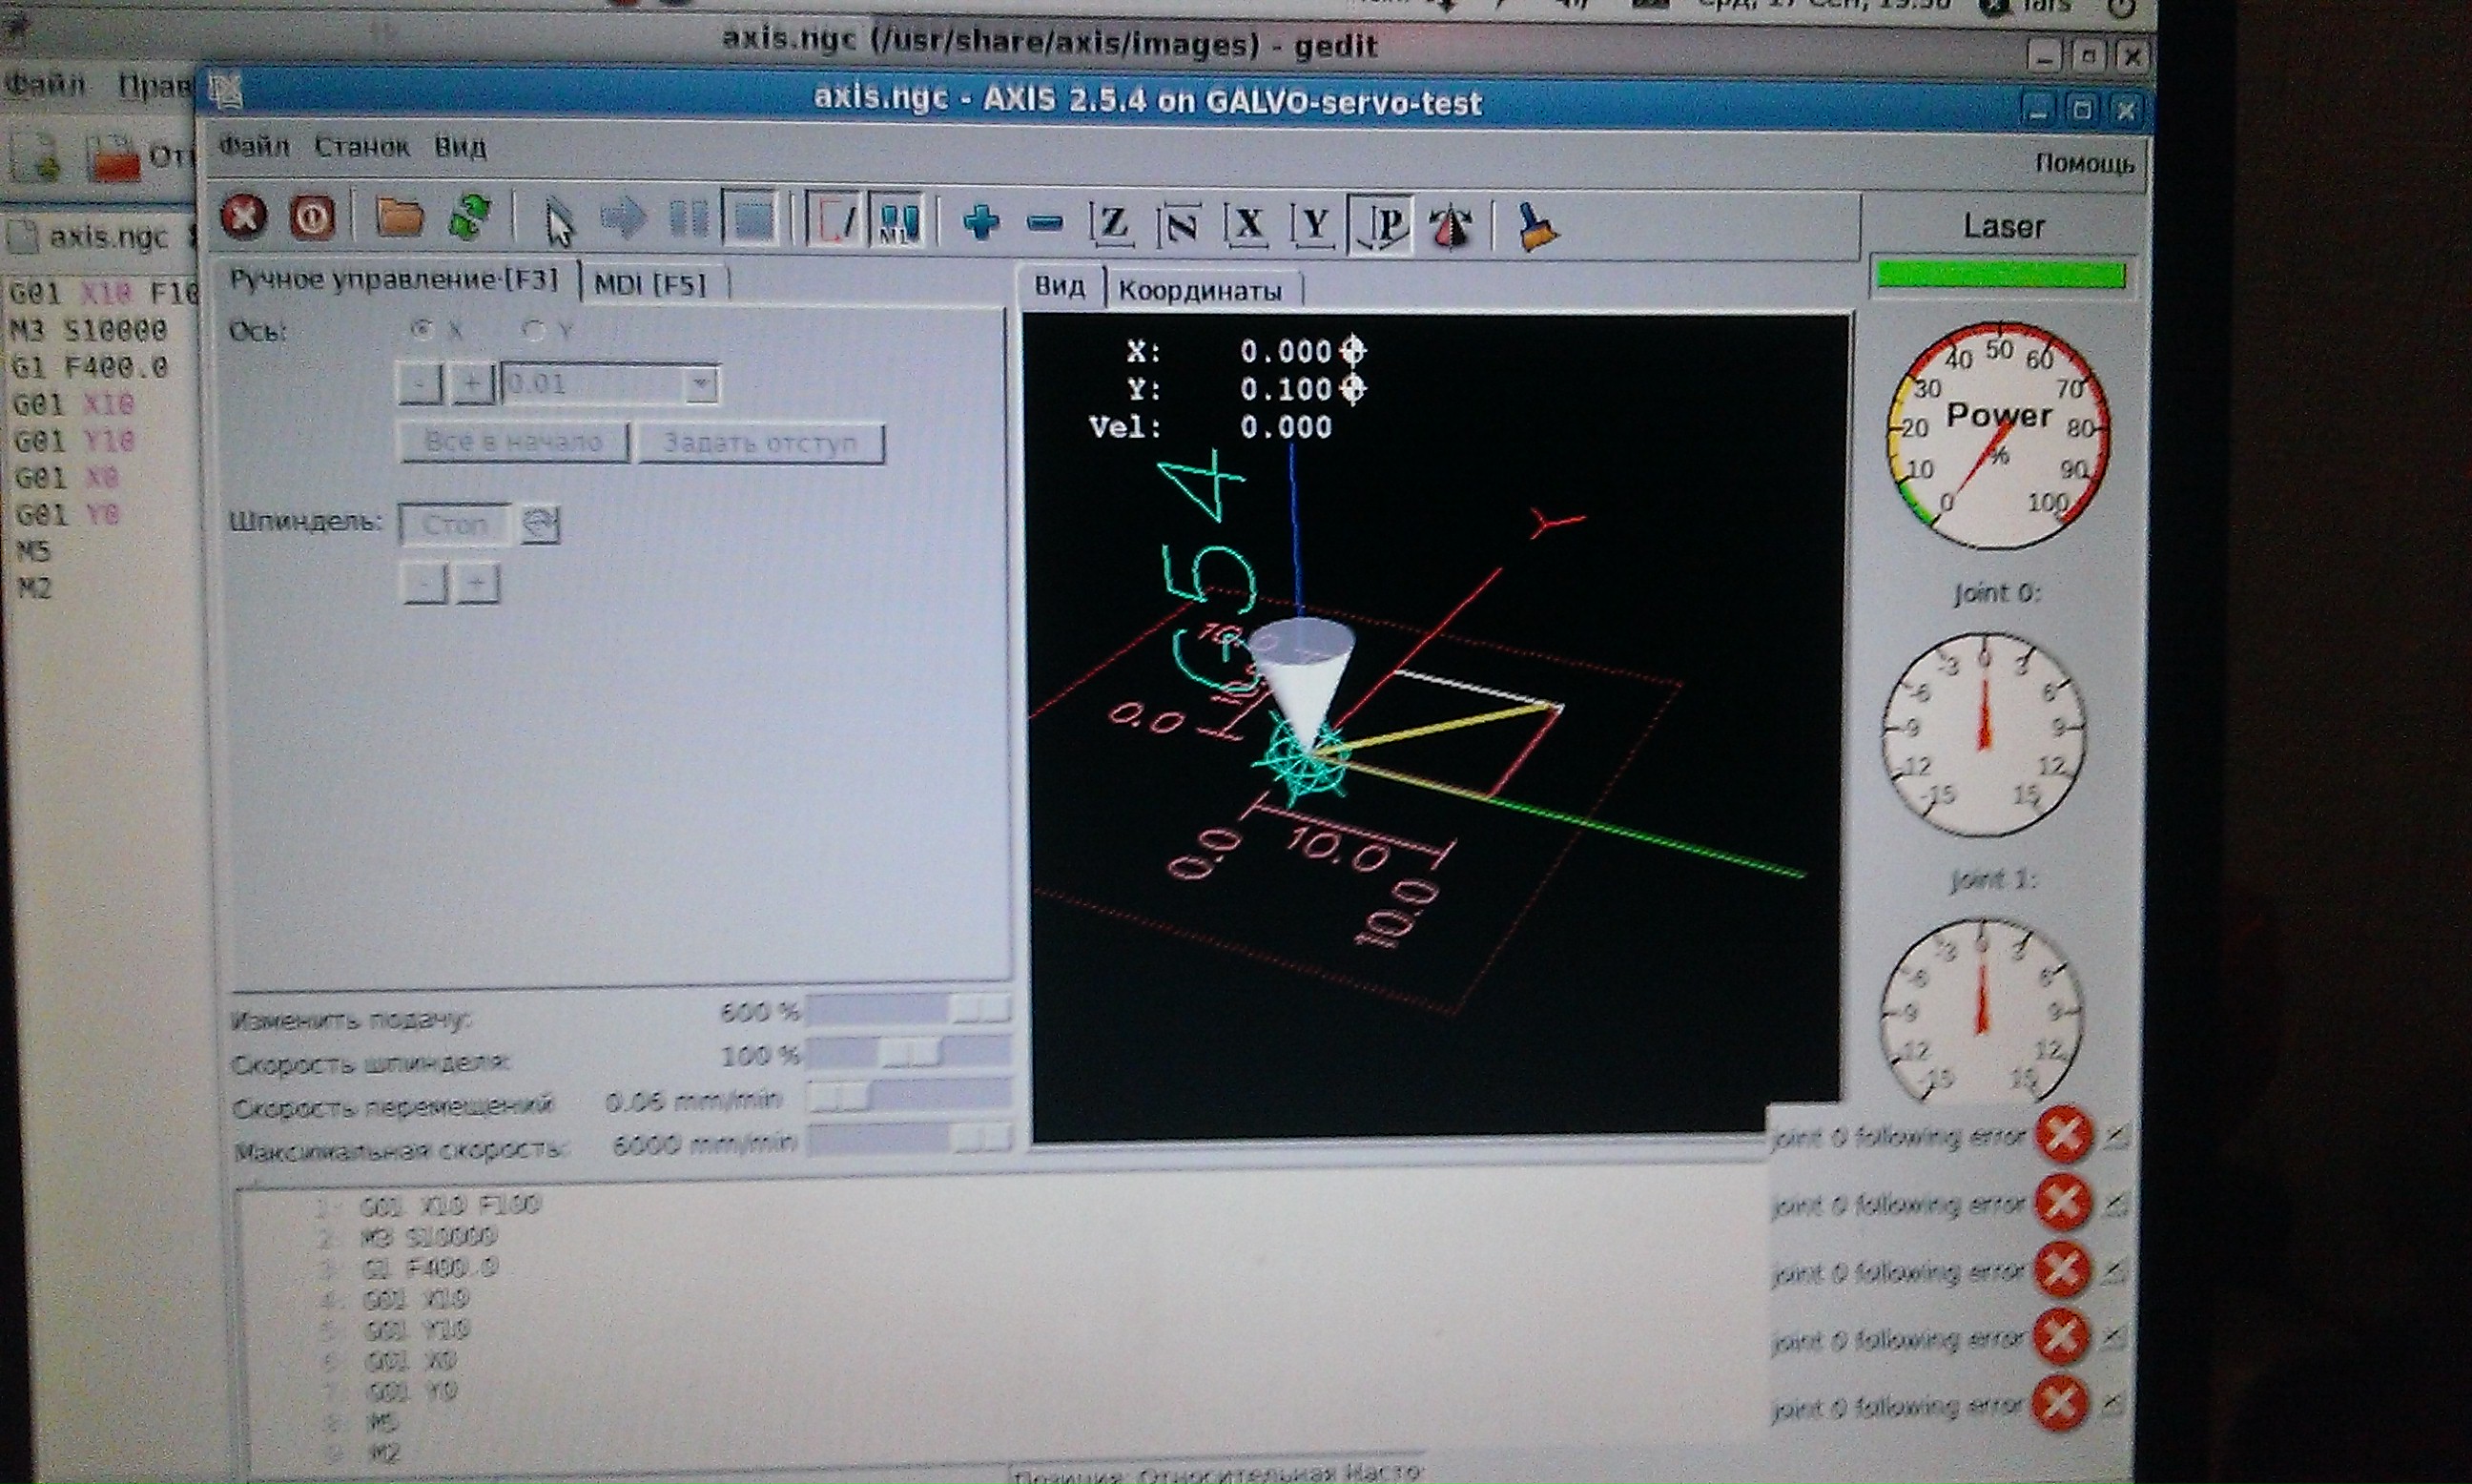The width and height of the screenshot is (2472, 1484).
Task: Zoom in with the blue plus icon
Action: click(980, 222)
